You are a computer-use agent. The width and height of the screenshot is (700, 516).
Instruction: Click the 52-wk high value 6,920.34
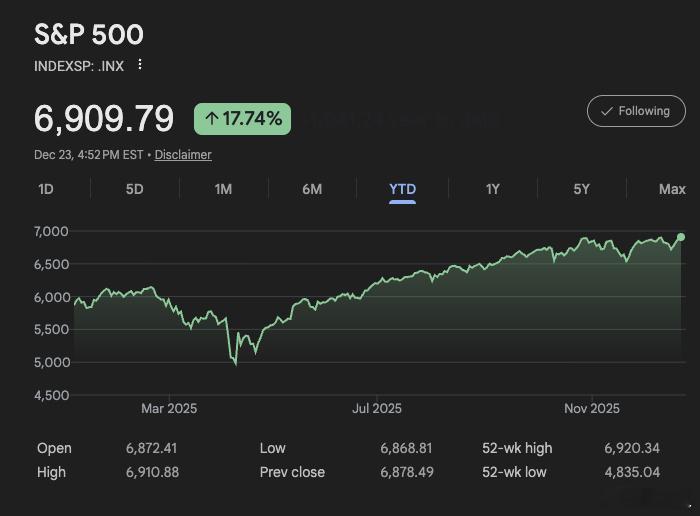[x=632, y=448]
